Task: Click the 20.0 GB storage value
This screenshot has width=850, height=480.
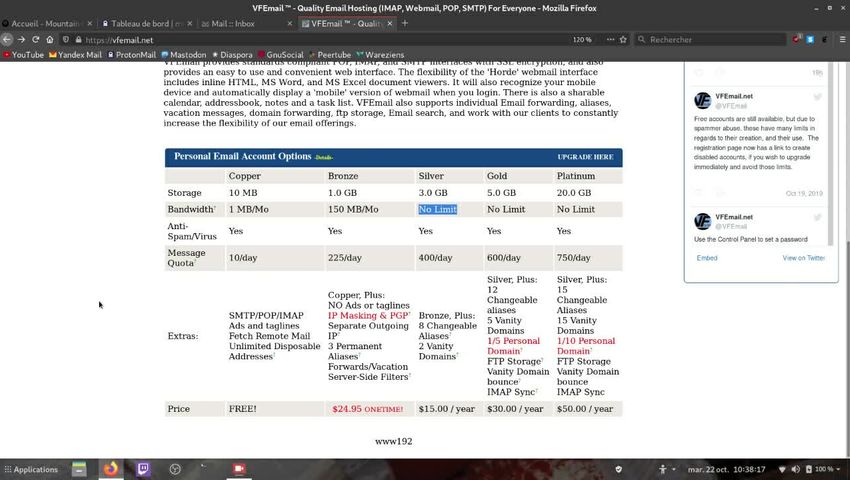Action: tap(574, 193)
